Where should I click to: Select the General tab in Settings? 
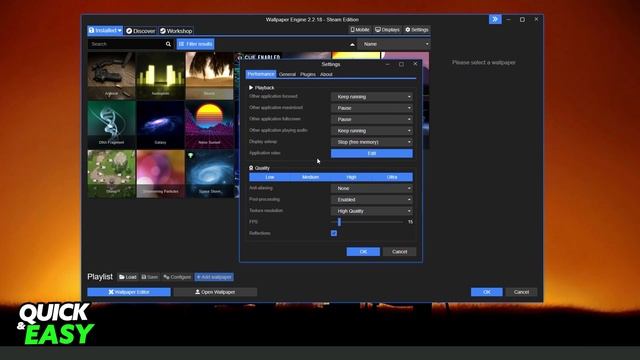coord(287,74)
